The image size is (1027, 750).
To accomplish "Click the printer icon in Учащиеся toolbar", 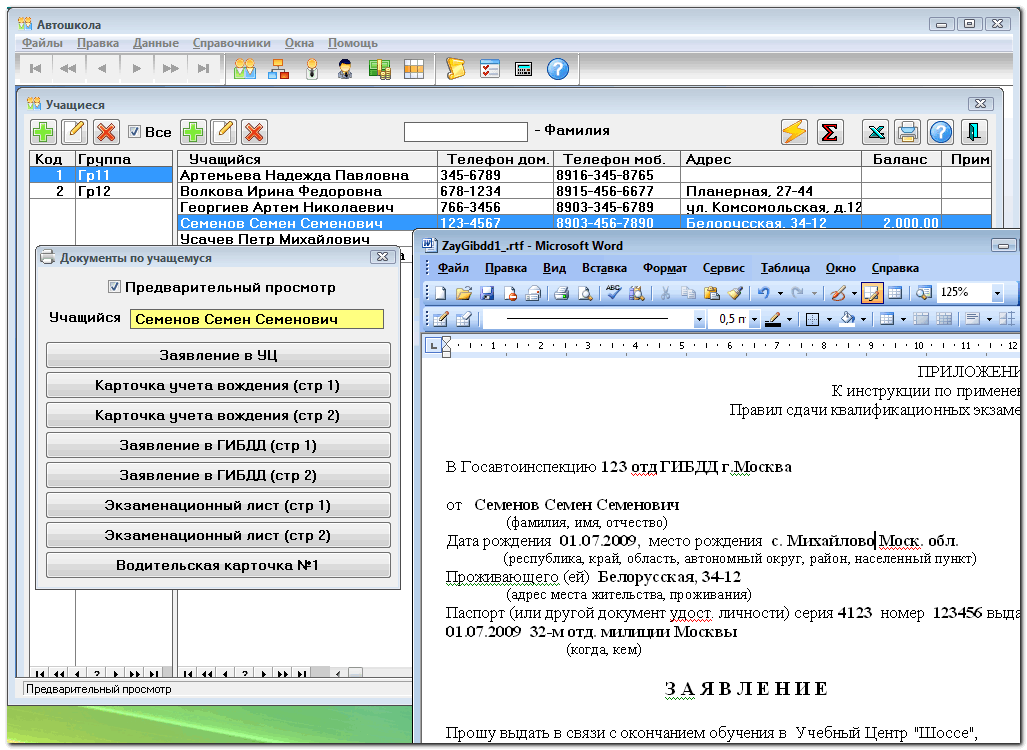I will (x=907, y=132).
